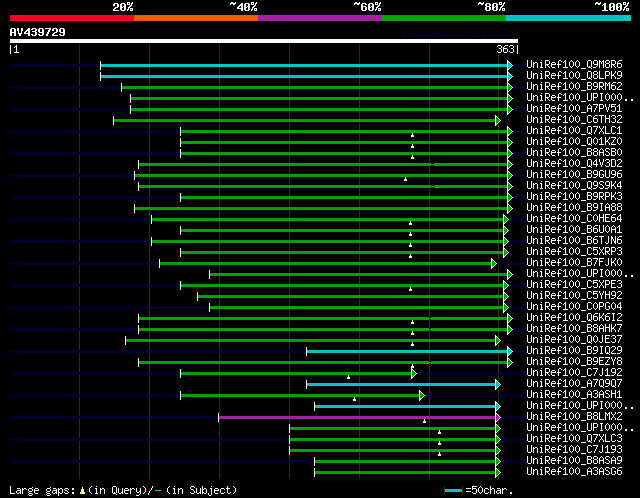Image resolution: width=640 pixels, height=498 pixels.
Task: Click the '(in Subject)' legend text
Action: [x=201, y=490]
